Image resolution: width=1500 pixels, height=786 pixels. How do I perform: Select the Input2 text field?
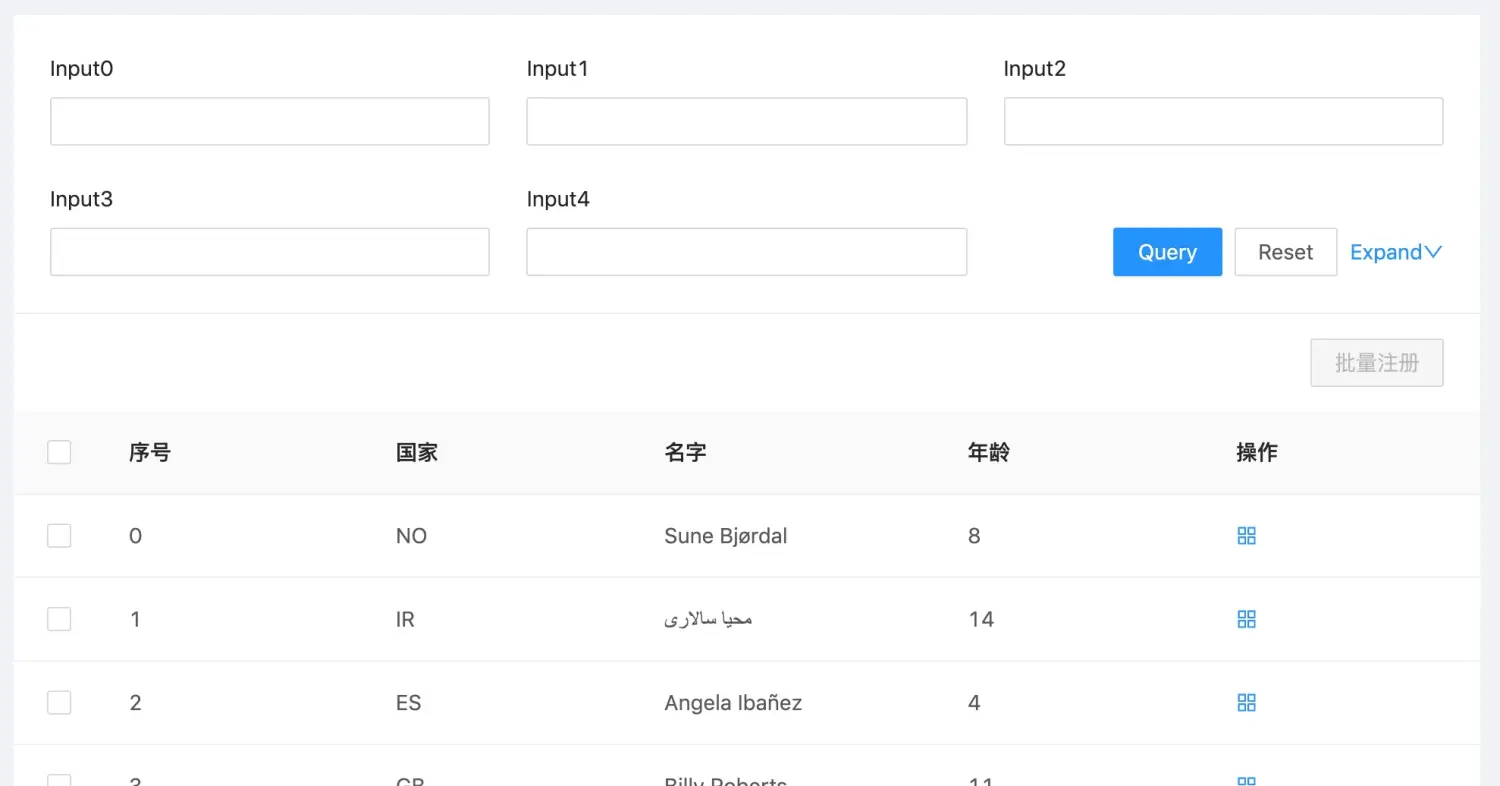coord(1223,121)
